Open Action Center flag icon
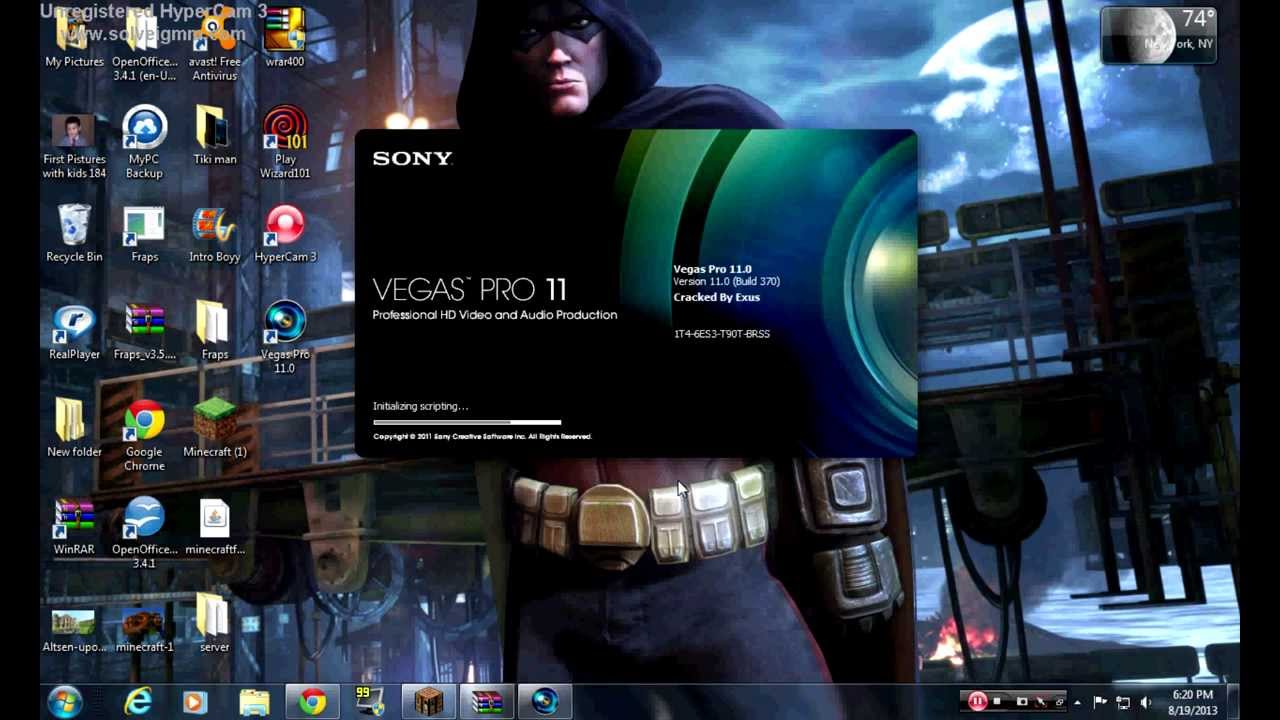This screenshot has width=1280, height=720. point(1100,702)
